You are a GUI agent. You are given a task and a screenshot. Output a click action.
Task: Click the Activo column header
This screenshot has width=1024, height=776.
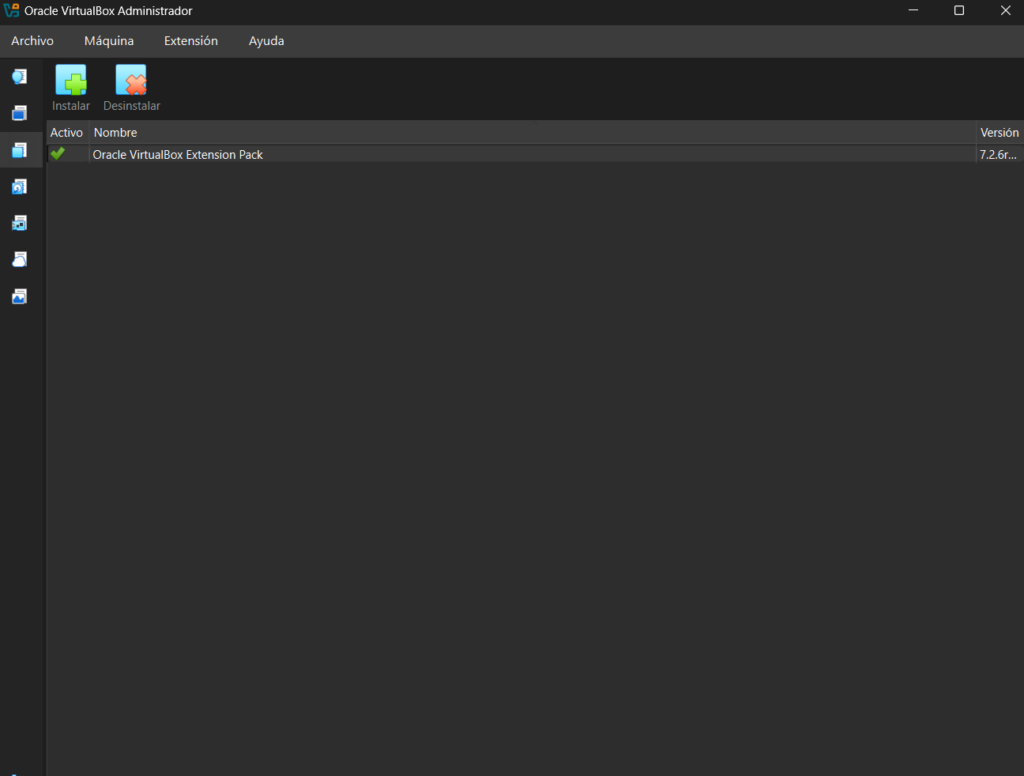pos(66,133)
